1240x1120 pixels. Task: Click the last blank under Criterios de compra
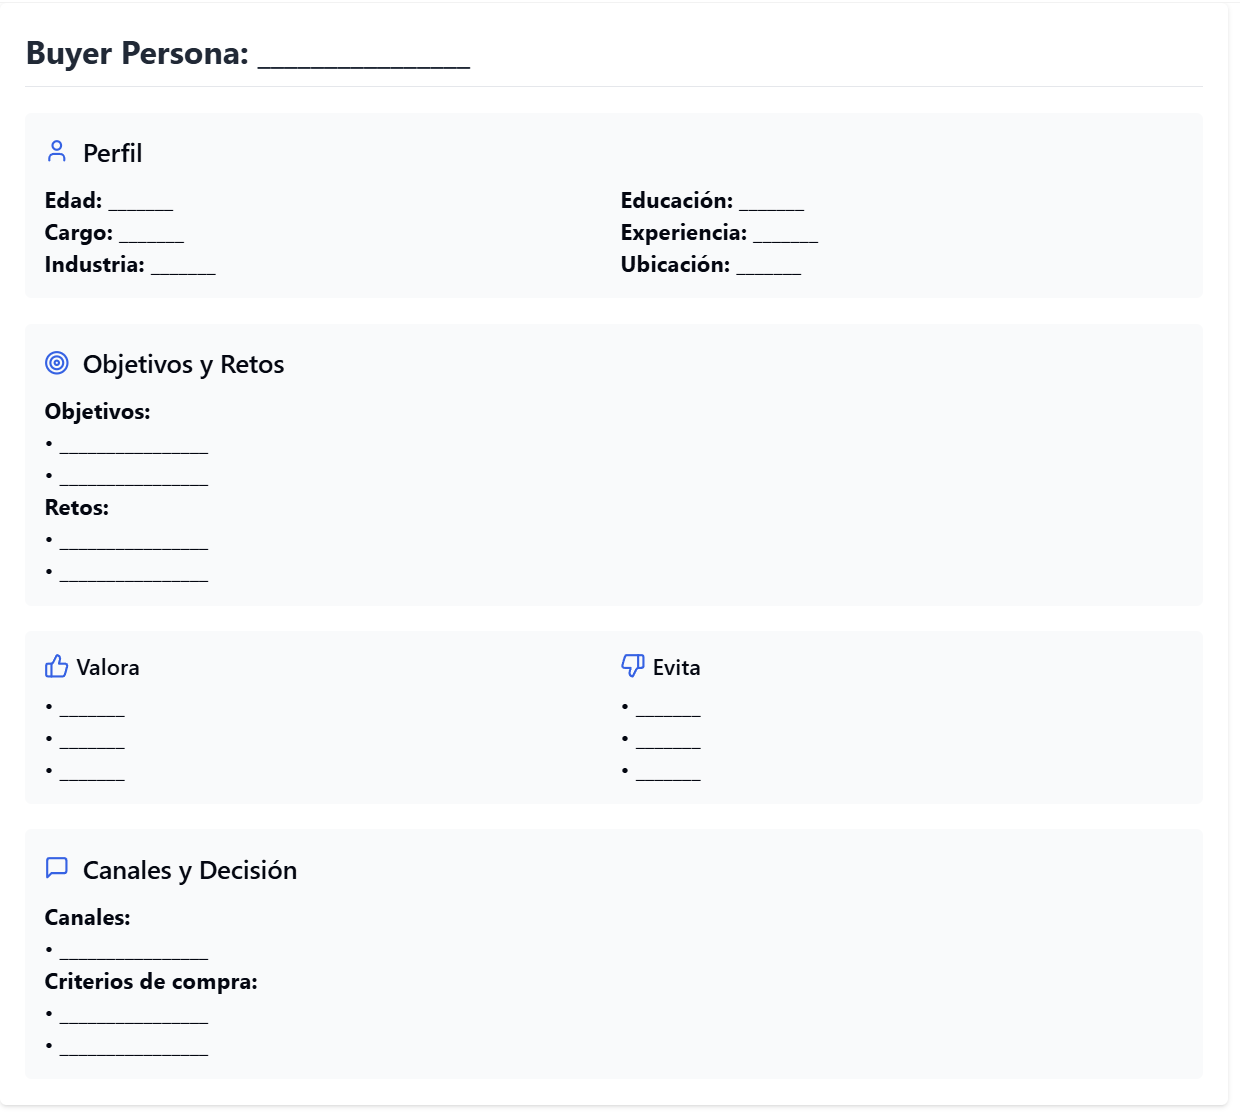click(x=134, y=1047)
